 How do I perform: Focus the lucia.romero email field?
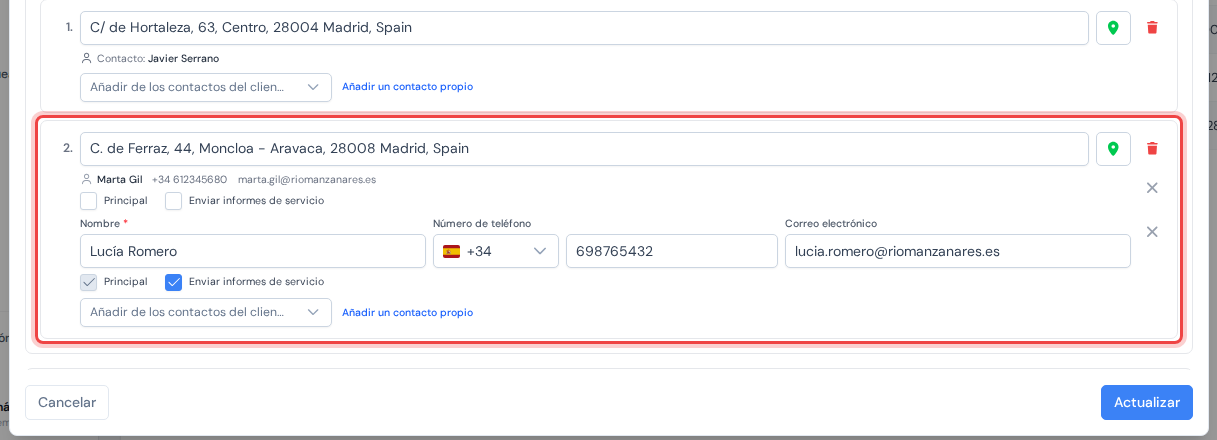point(958,251)
